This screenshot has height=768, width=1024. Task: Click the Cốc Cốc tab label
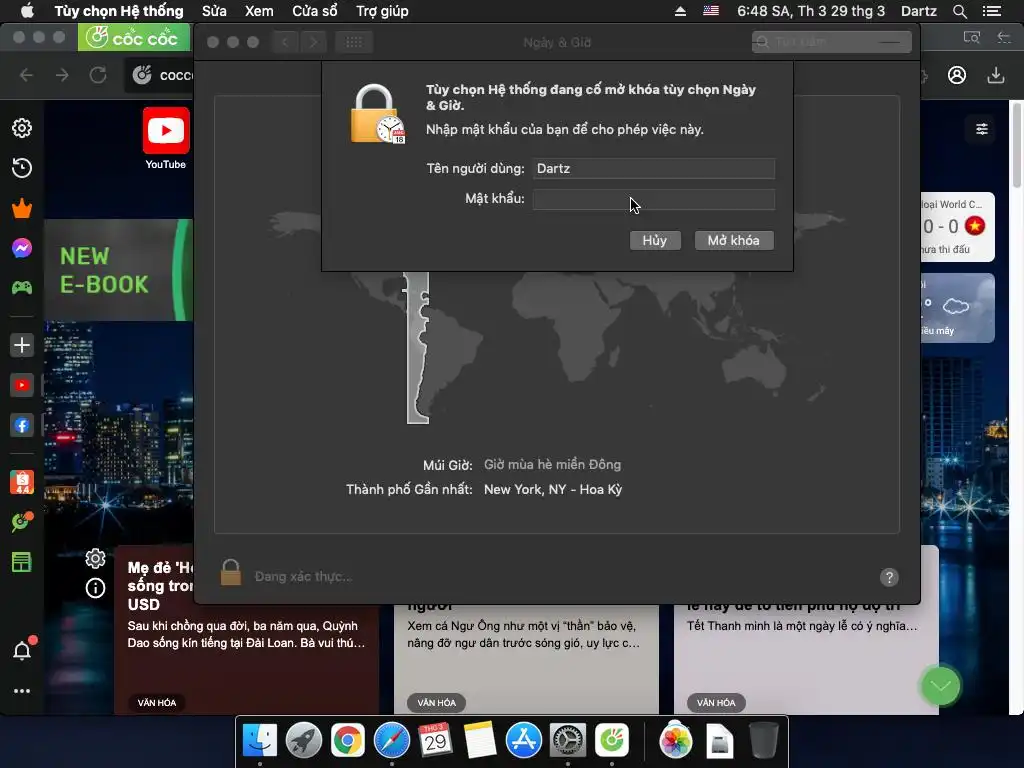coord(135,37)
